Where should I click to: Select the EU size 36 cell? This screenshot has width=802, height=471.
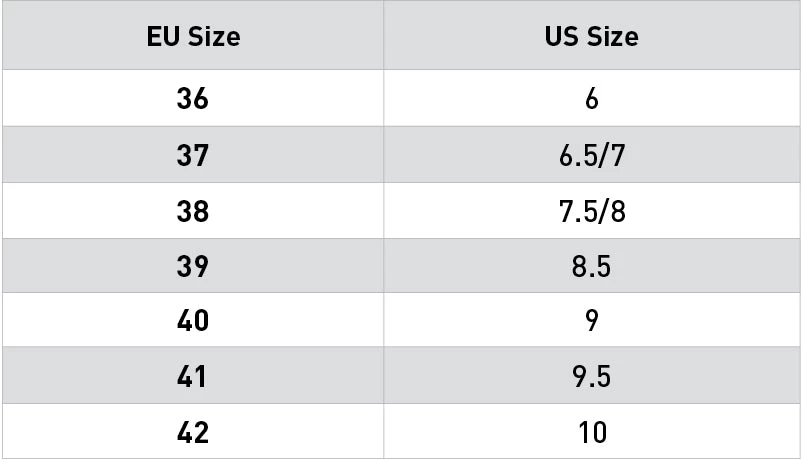pos(193,99)
